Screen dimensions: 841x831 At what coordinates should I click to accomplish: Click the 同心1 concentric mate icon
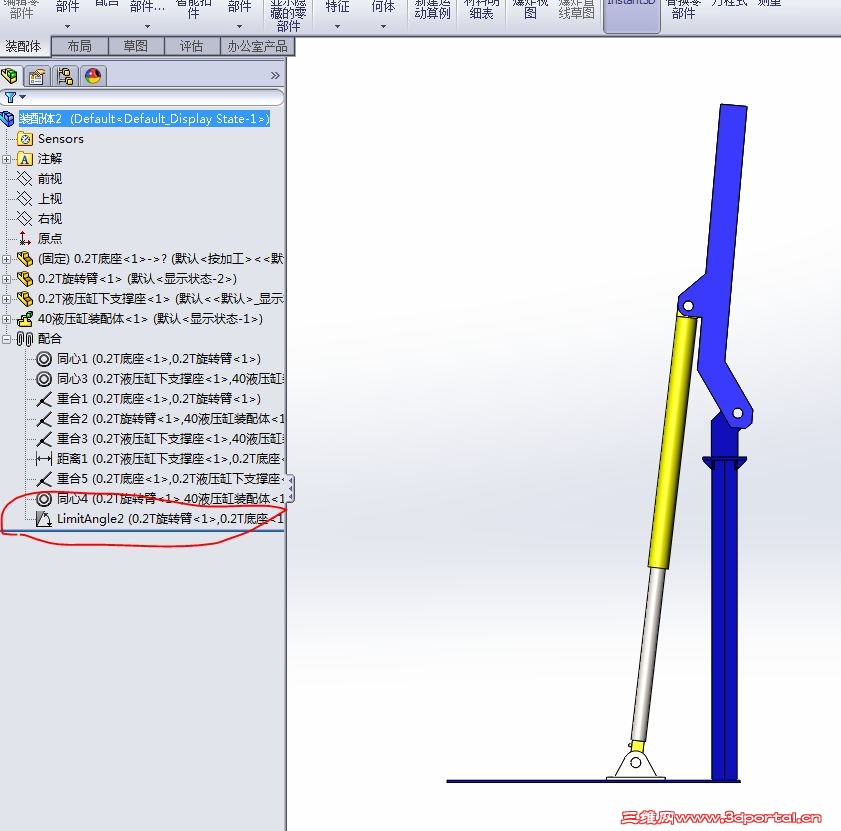pos(44,358)
